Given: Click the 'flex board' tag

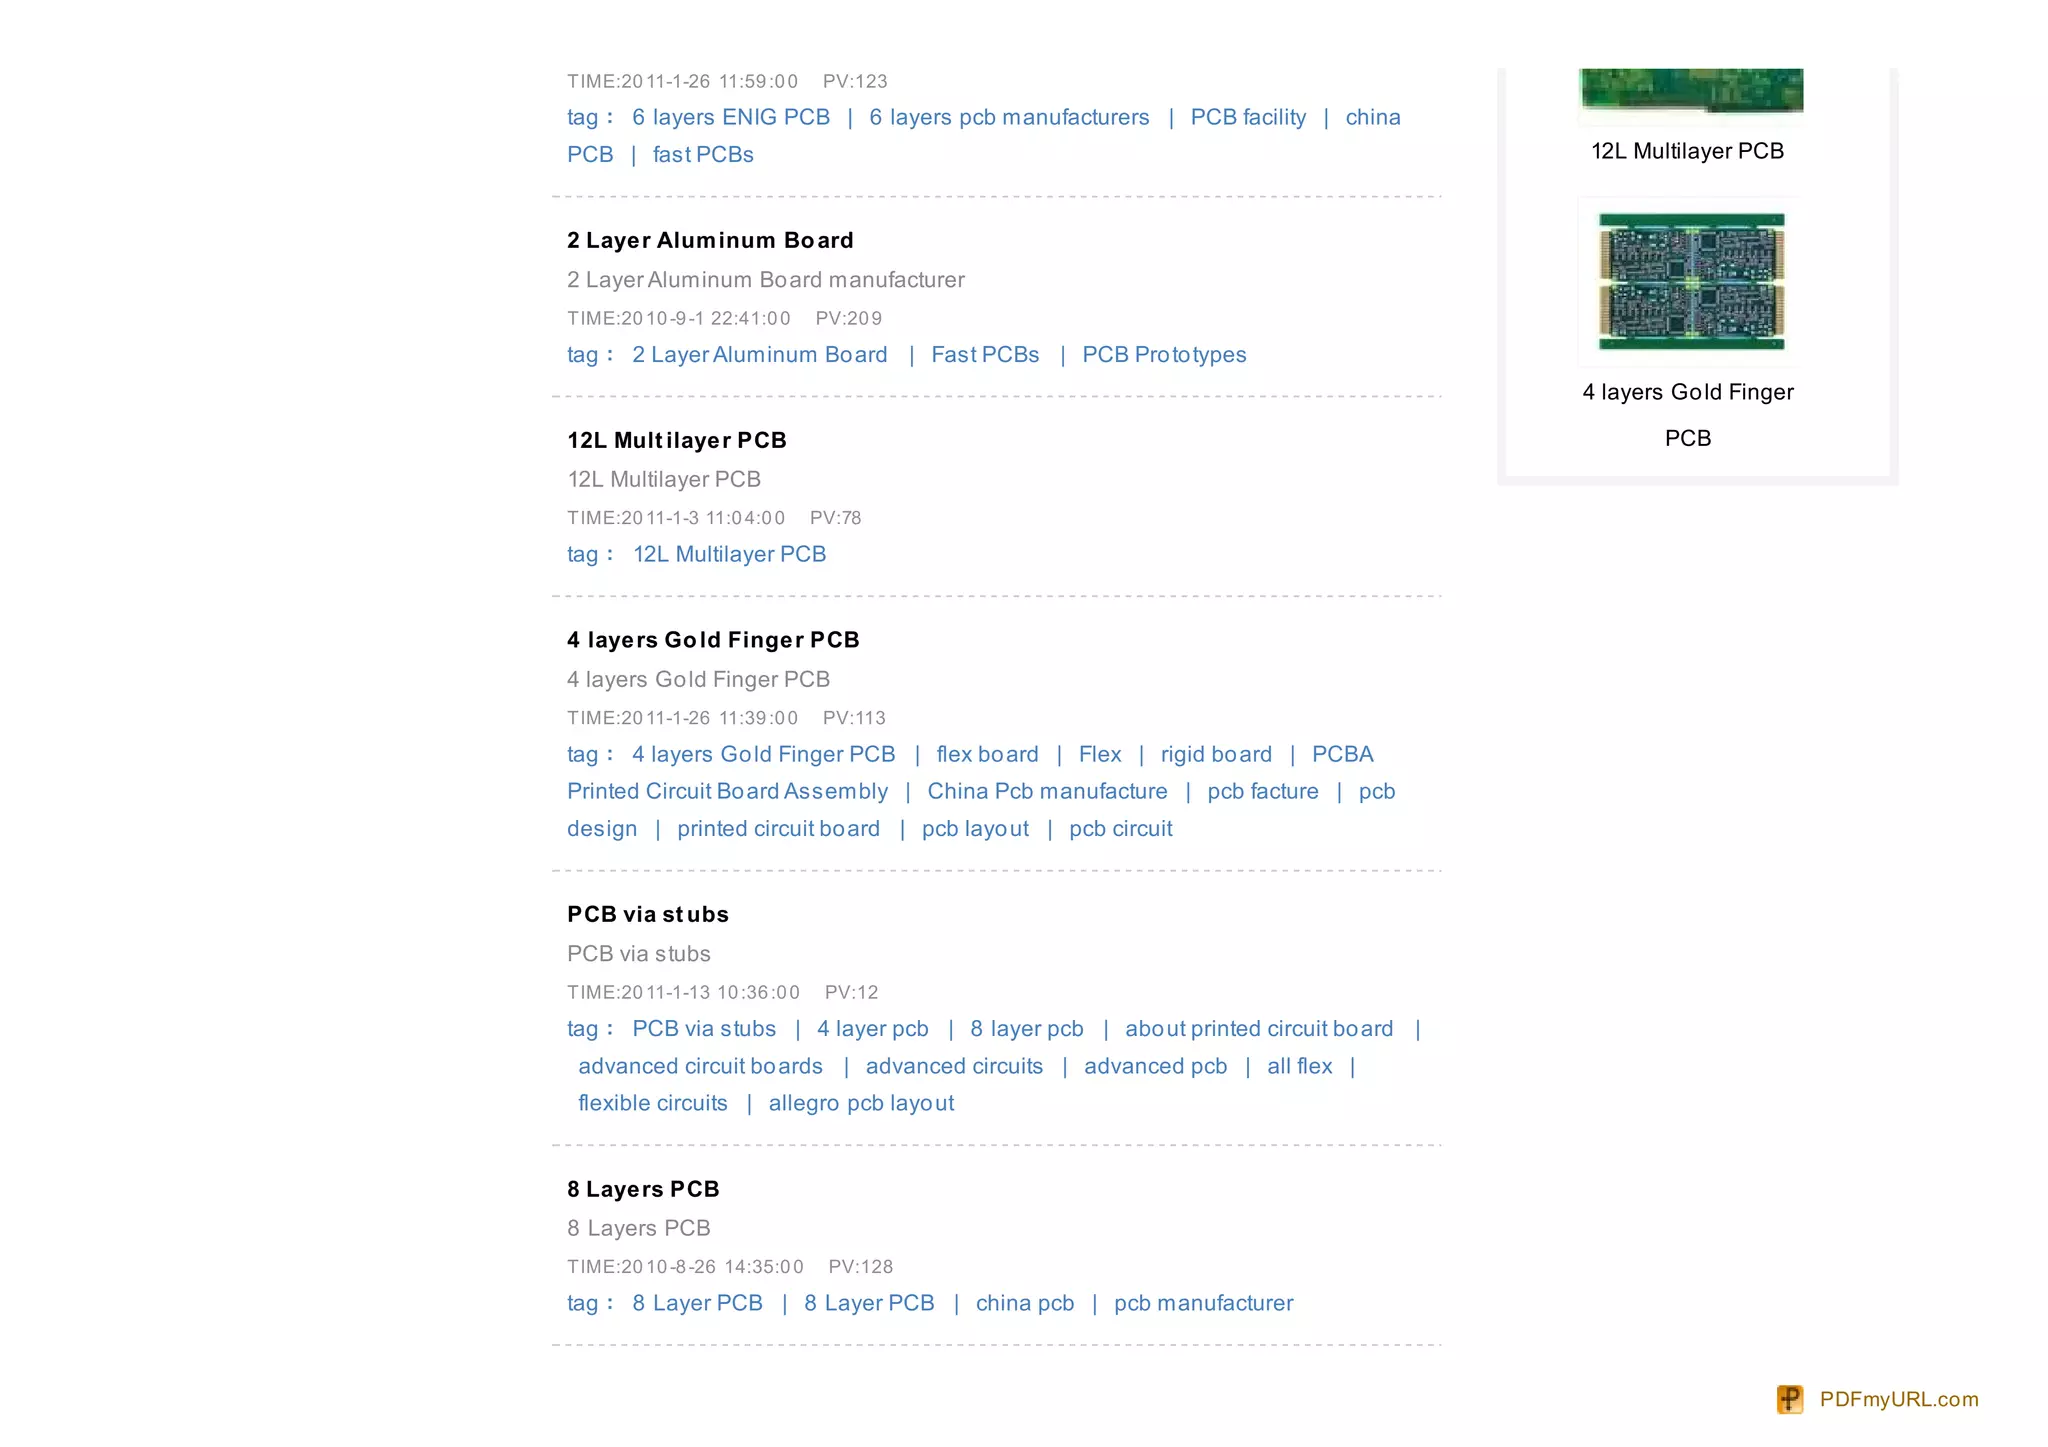Looking at the screenshot, I should 987,754.
